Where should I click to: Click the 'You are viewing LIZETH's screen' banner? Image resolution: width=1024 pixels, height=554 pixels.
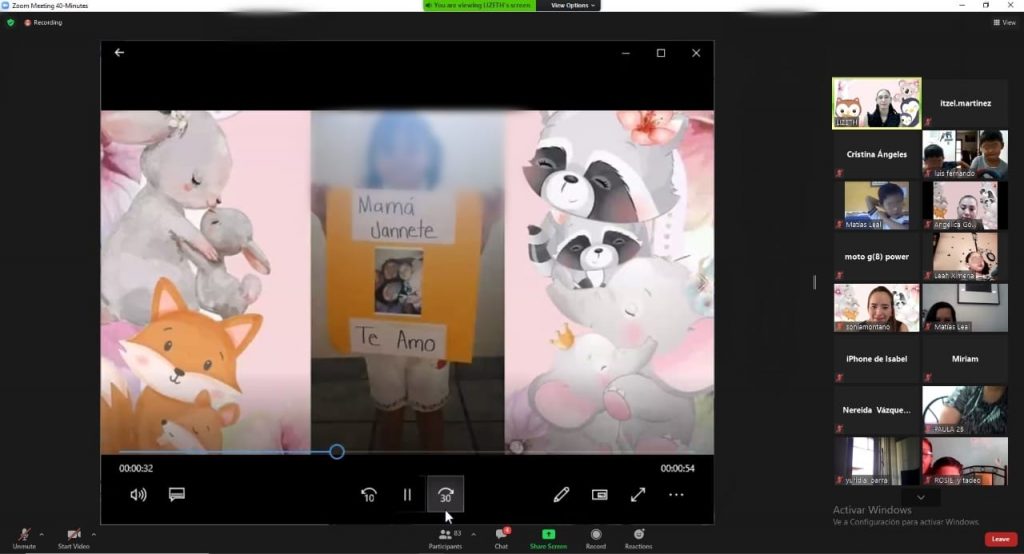click(479, 5)
